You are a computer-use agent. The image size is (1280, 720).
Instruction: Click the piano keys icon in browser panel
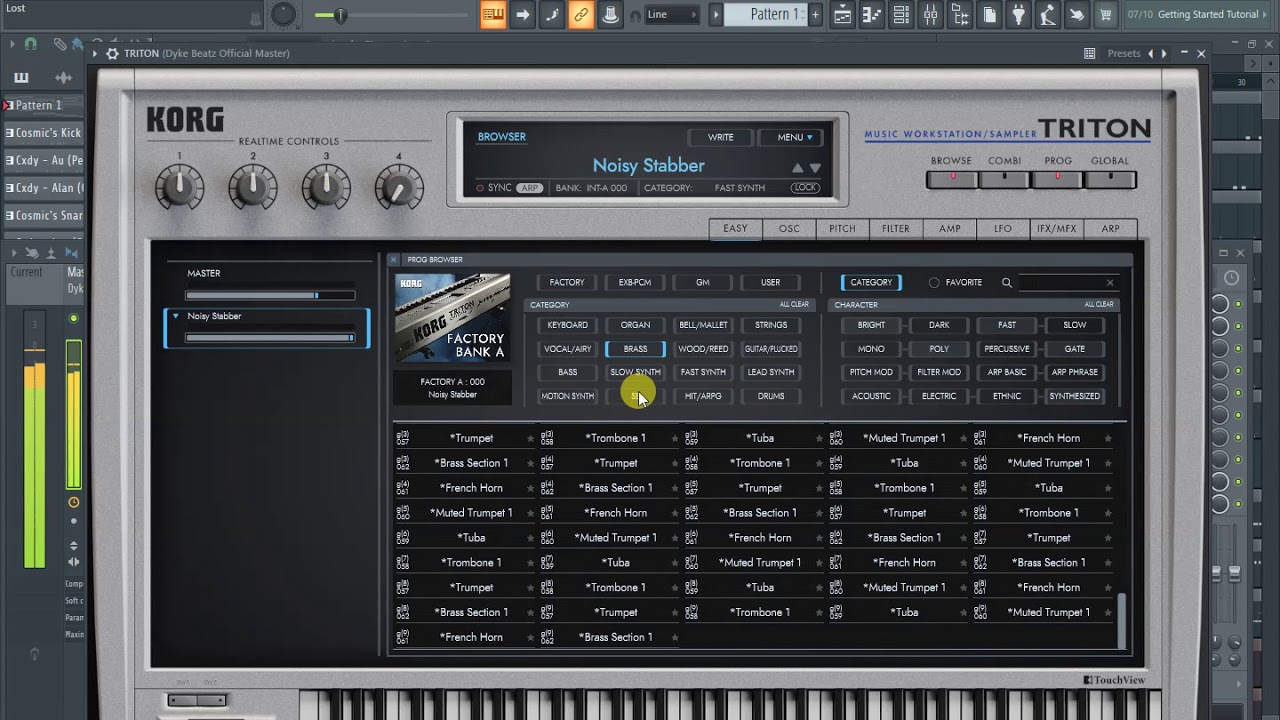point(21,77)
